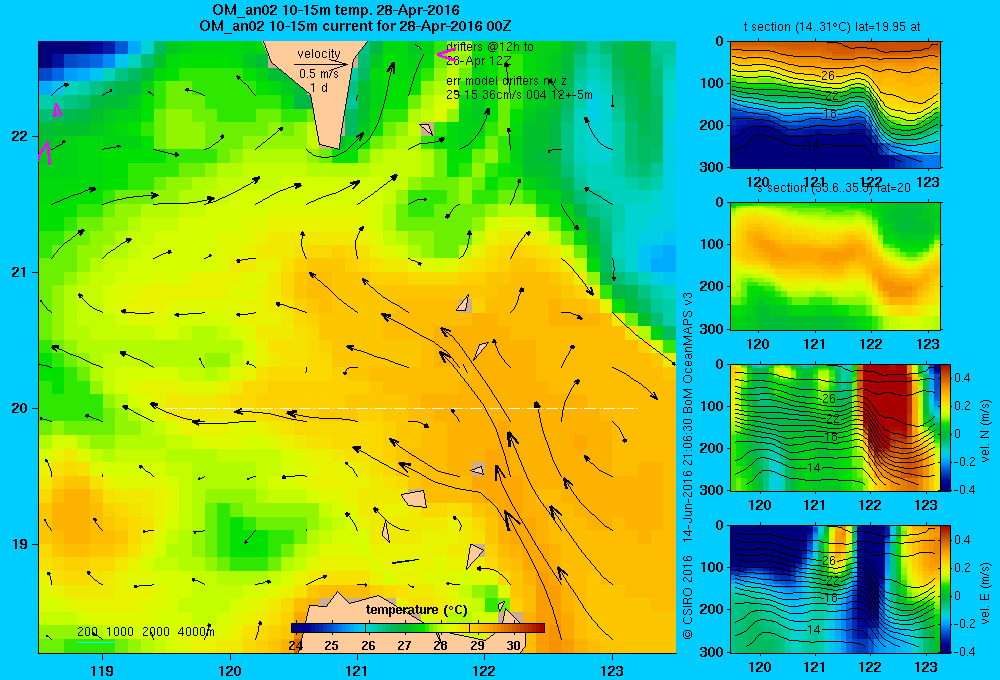The height and width of the screenshot is (680, 1000).
Task: Click the white dashed section line at latitude 20
Action: 401,408
